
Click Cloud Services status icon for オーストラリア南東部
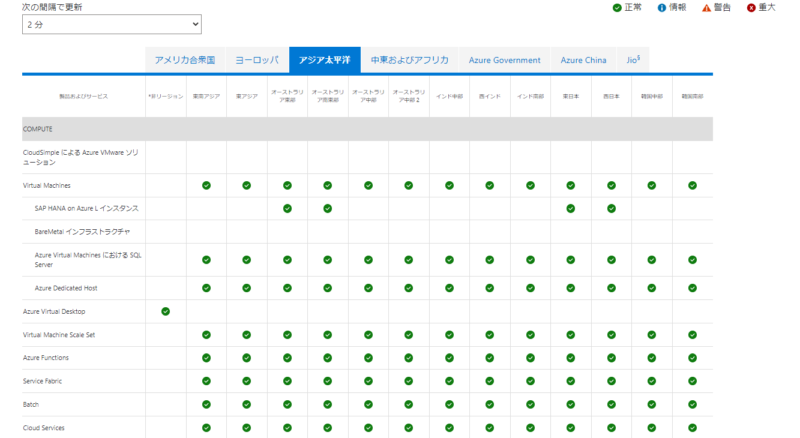[x=328, y=428]
